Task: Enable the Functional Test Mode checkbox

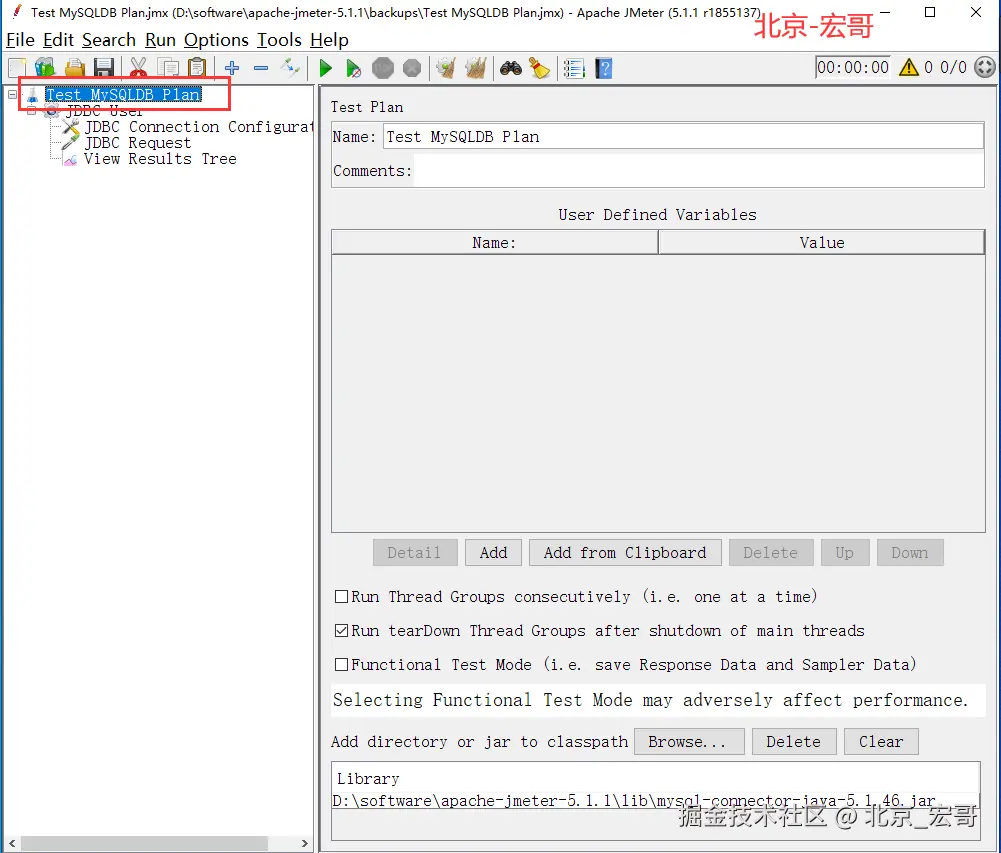Action: pos(342,665)
